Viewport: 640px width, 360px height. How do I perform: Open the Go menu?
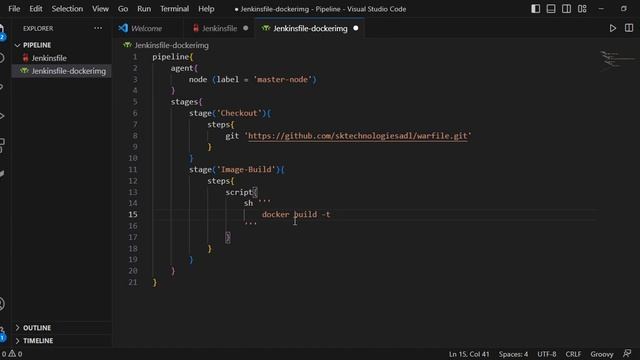(122, 9)
